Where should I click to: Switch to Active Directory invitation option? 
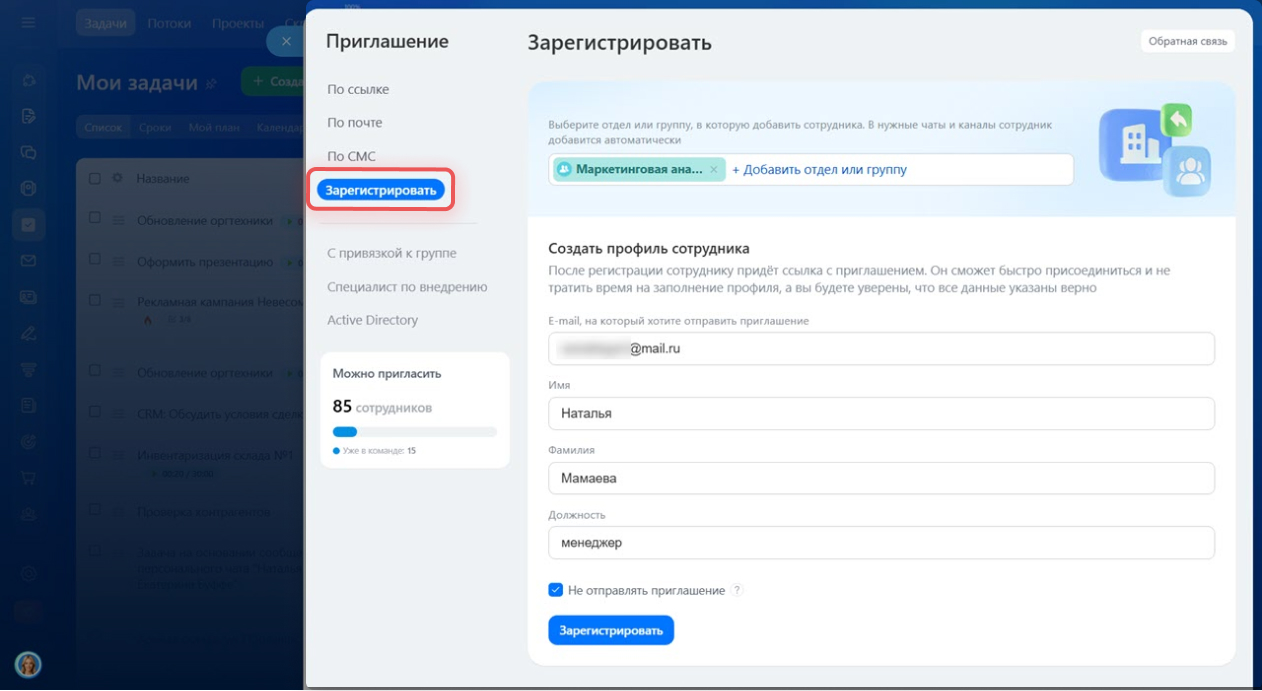click(372, 320)
